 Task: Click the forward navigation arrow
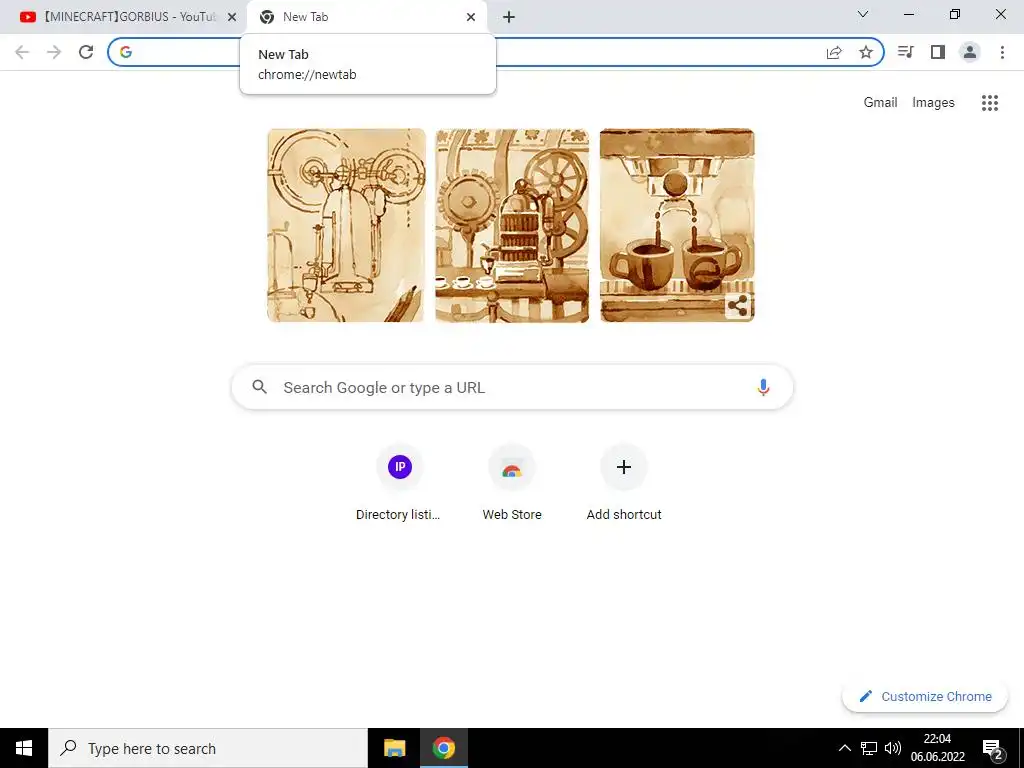click(x=54, y=52)
